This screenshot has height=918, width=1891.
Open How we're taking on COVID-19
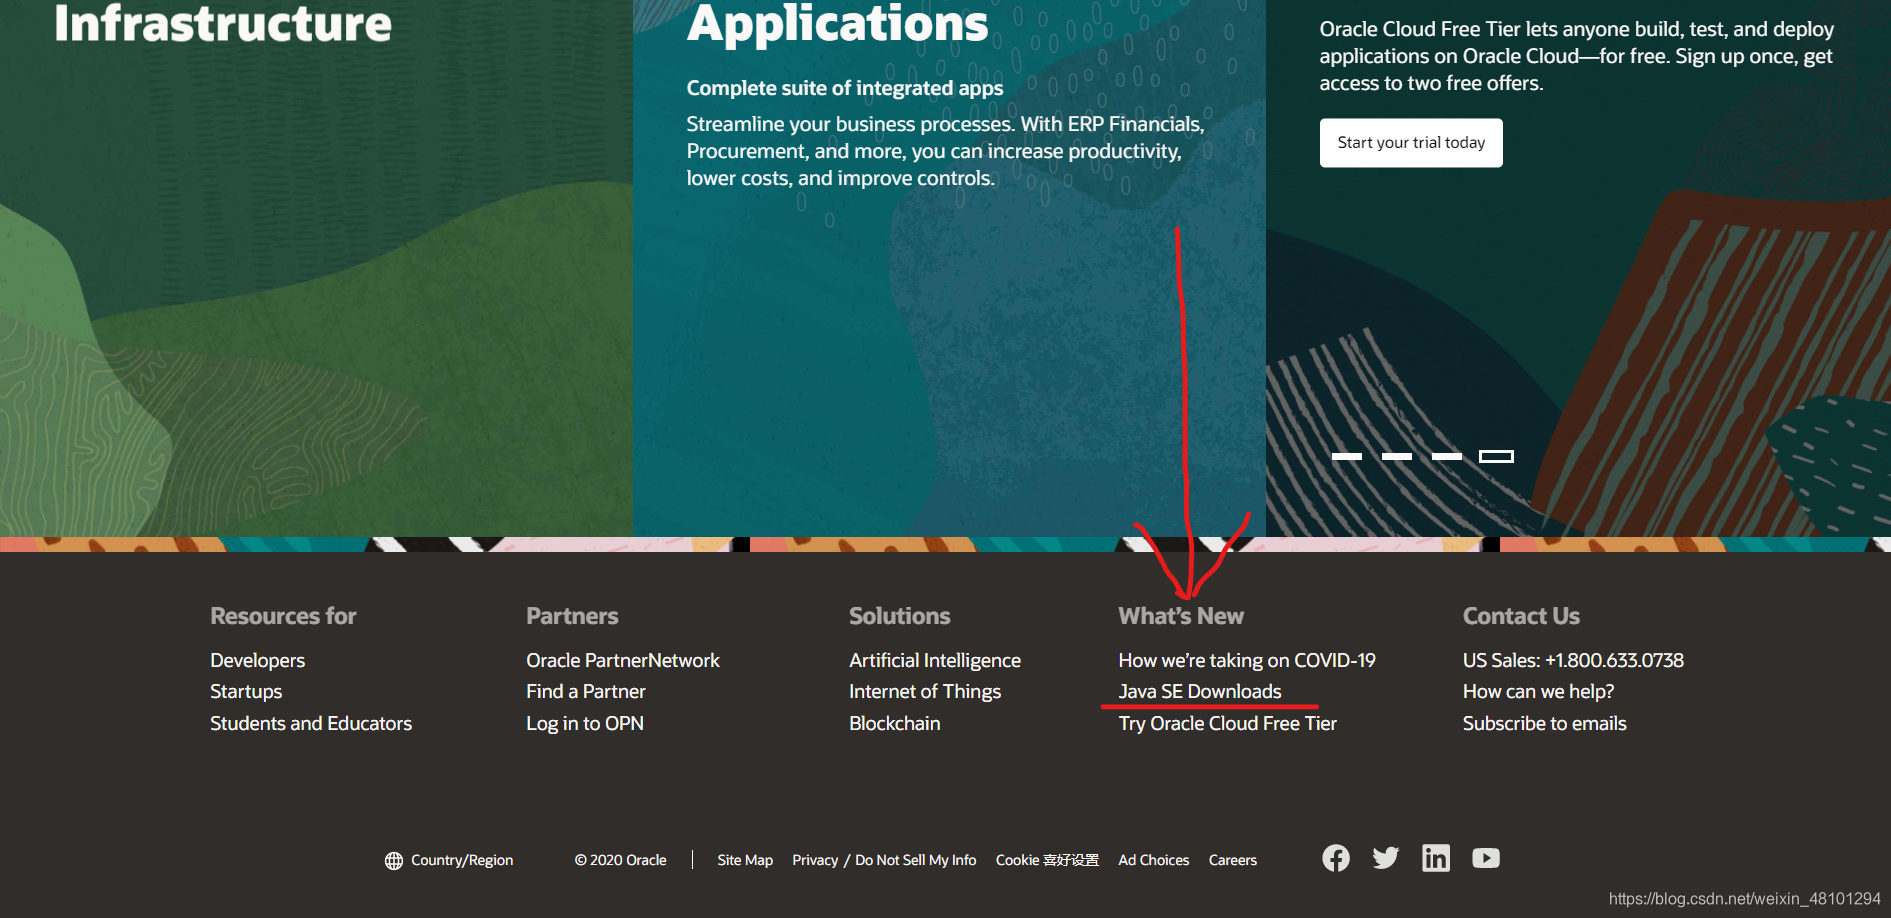click(1247, 660)
